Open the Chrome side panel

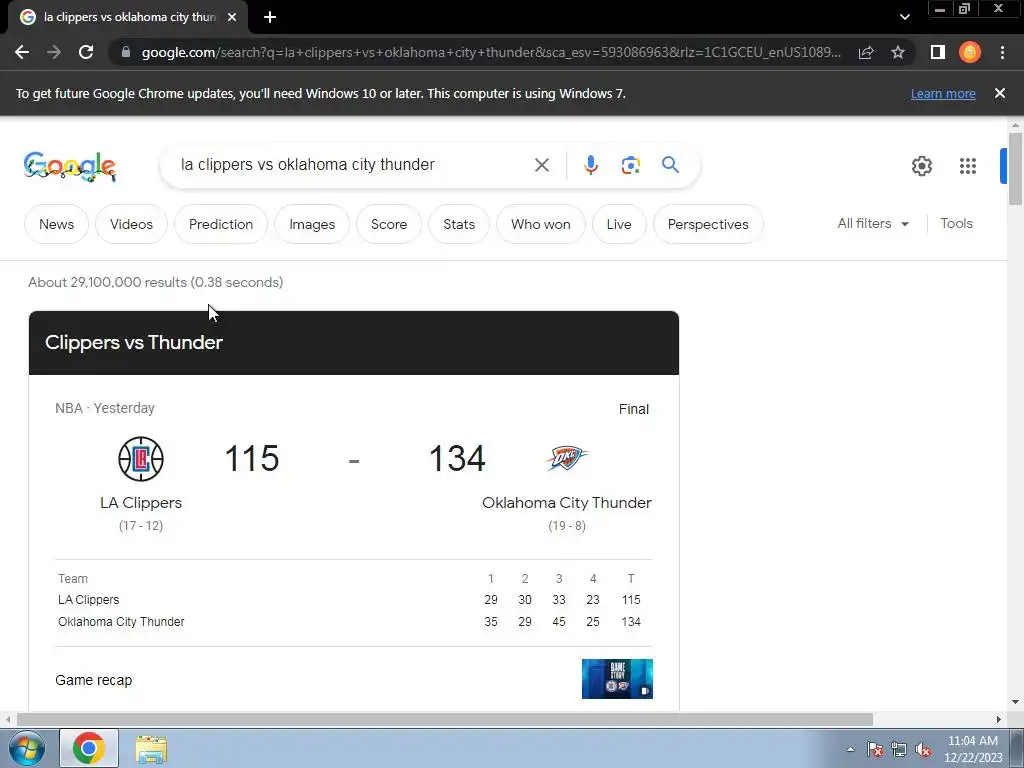tap(938, 52)
